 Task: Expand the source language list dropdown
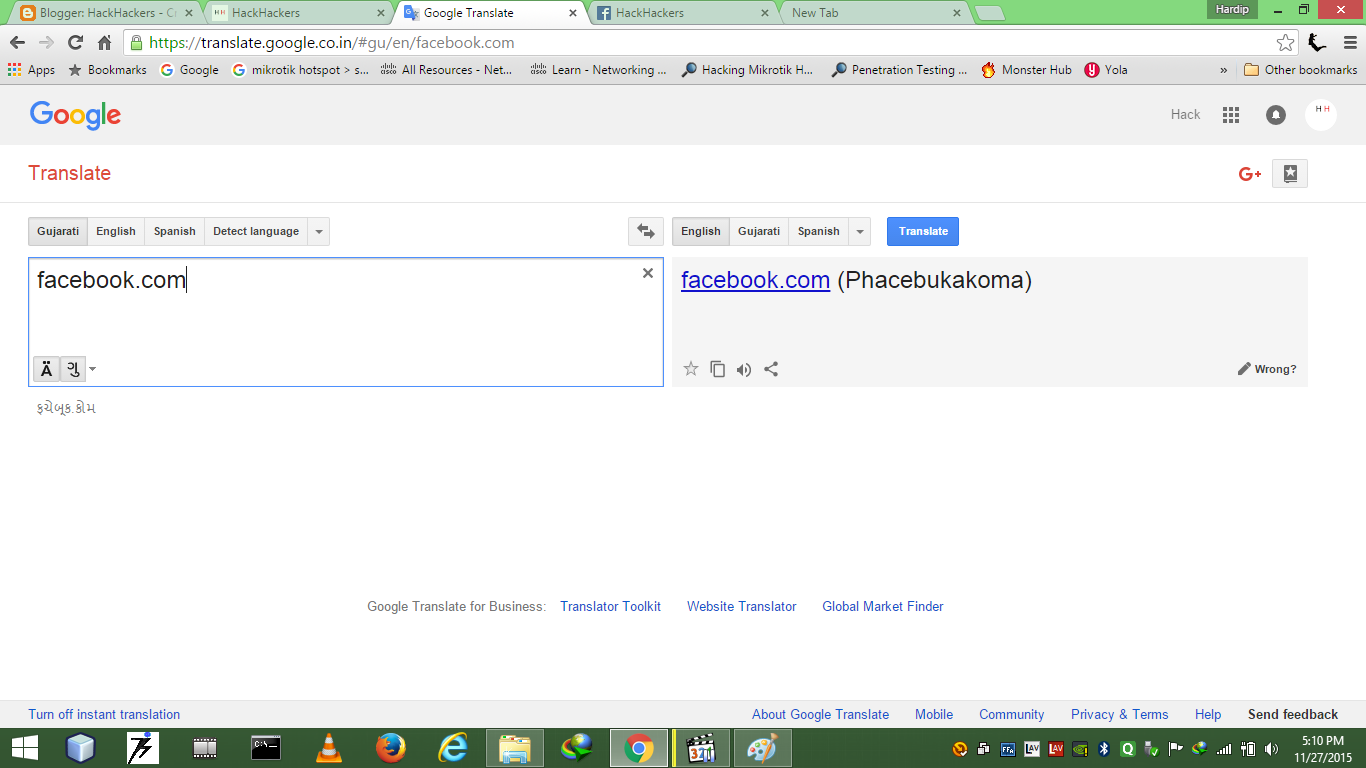point(319,231)
